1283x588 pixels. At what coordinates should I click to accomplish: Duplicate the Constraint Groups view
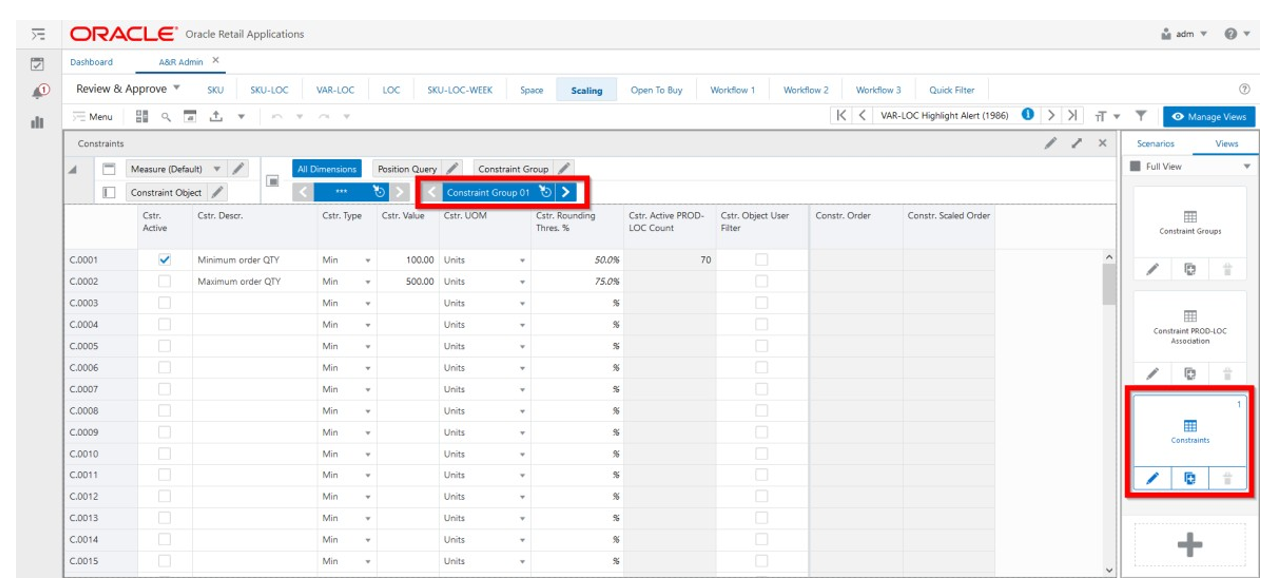1190,270
